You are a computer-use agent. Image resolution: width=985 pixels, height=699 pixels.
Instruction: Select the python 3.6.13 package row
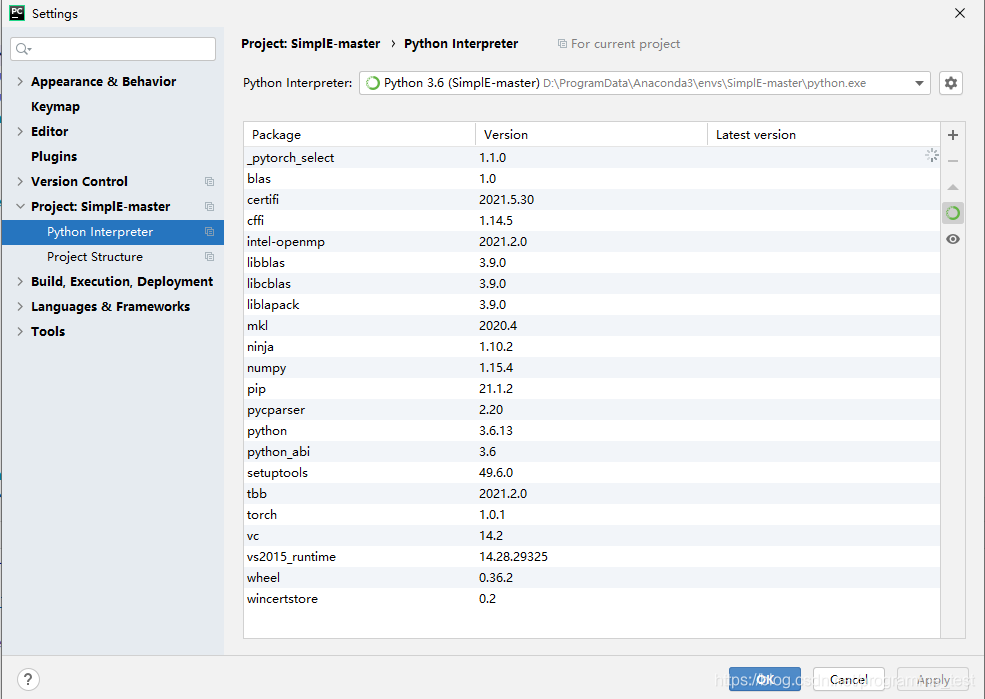[x=592, y=431]
